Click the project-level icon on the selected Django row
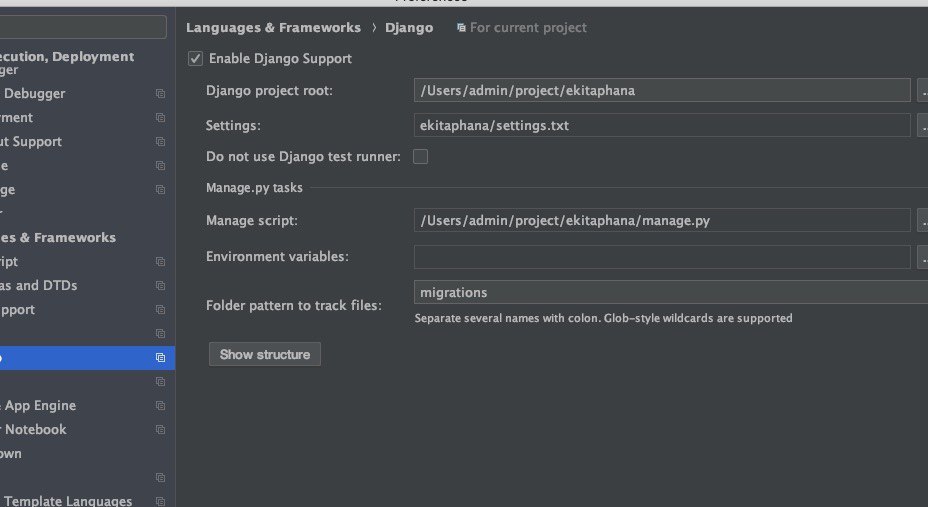 (x=160, y=357)
